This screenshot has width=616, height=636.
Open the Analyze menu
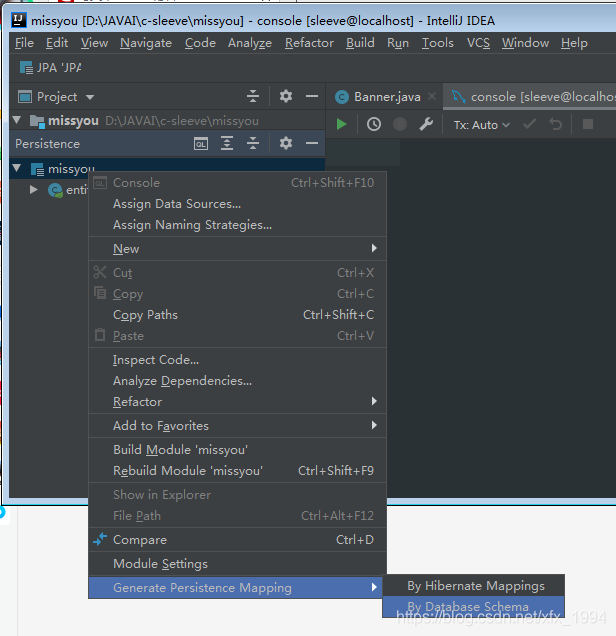[x=250, y=43]
